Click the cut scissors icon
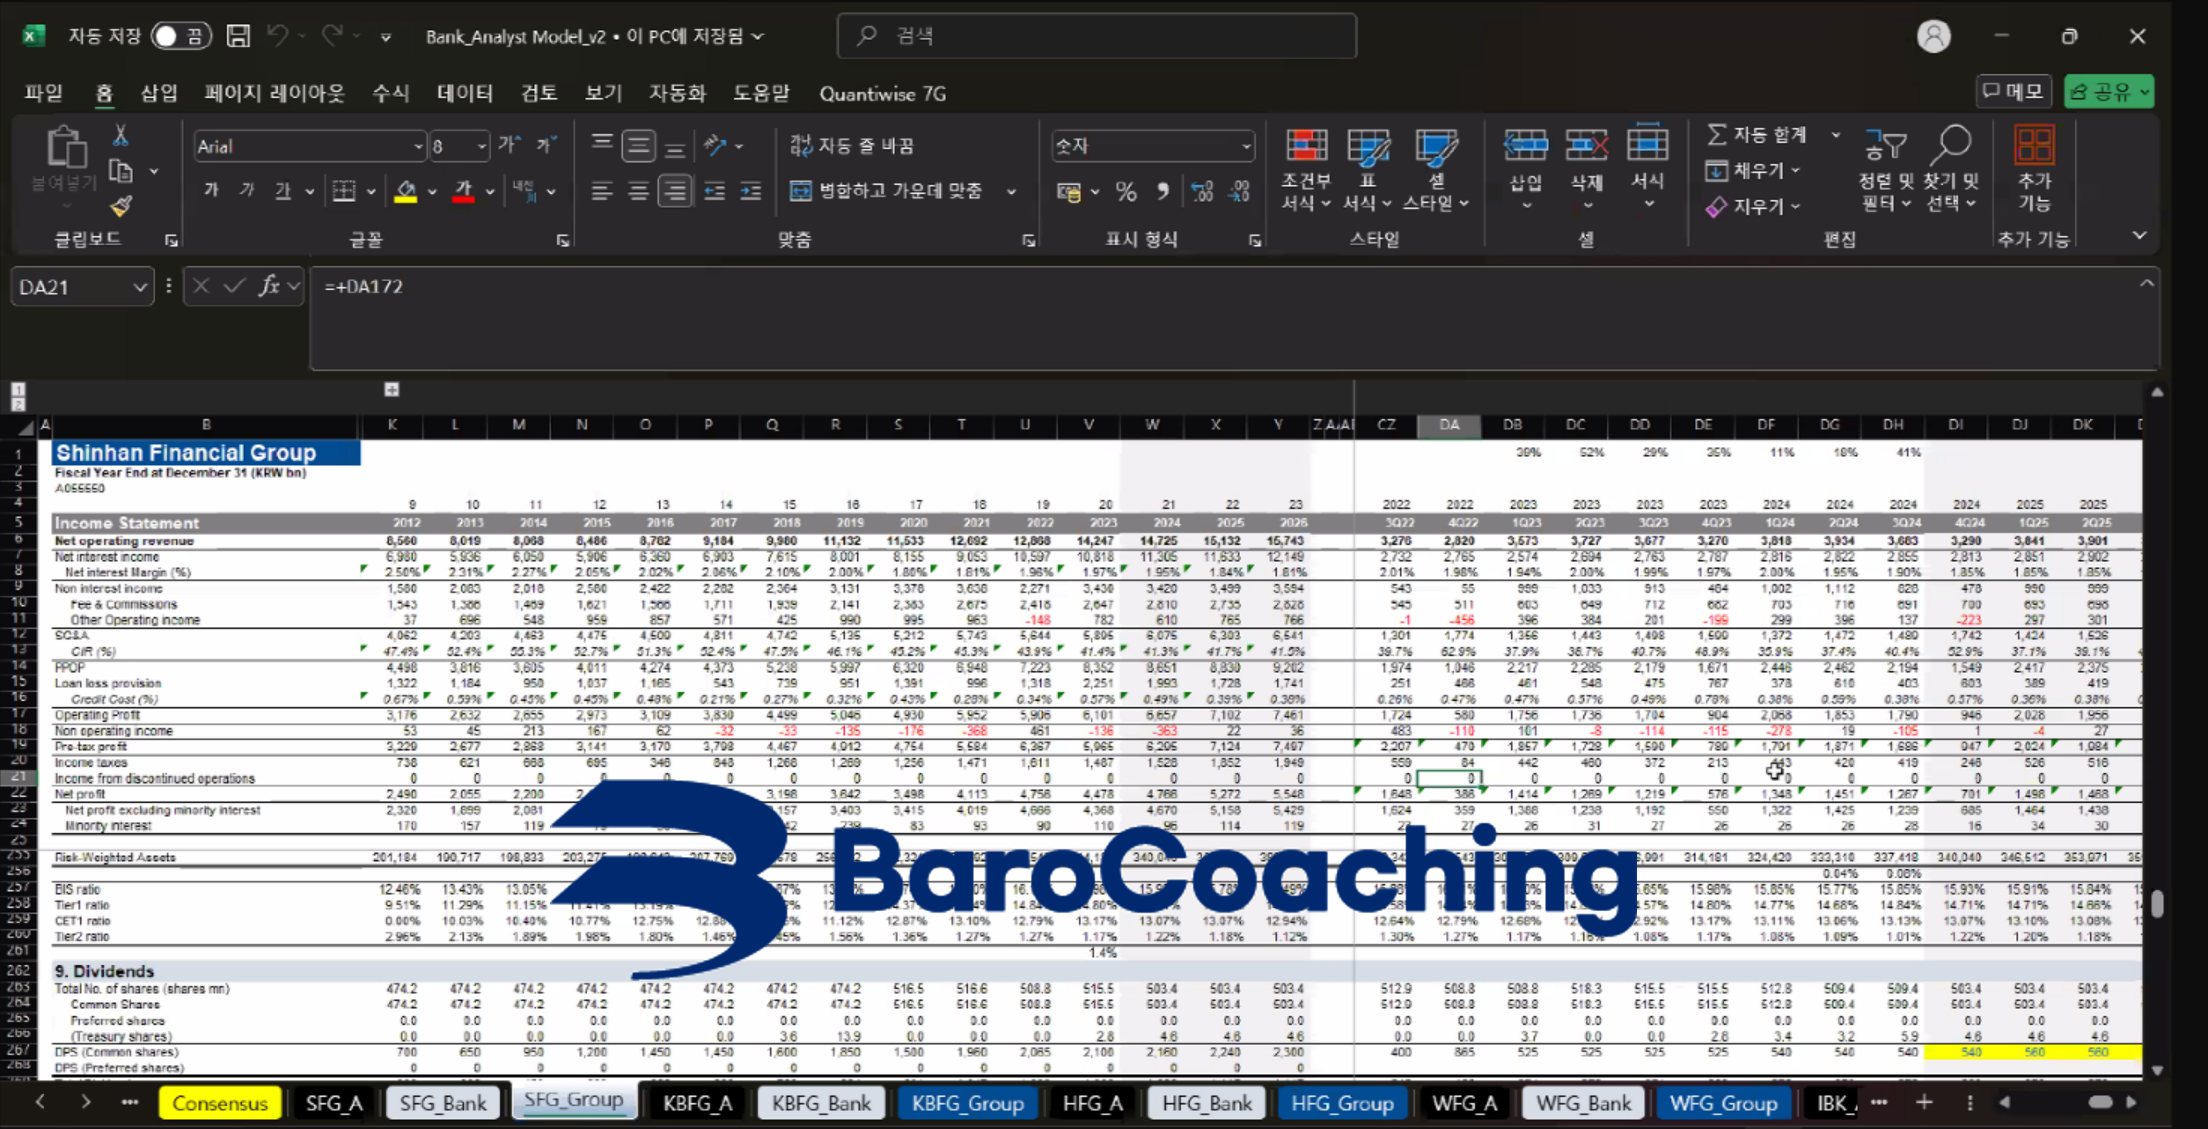2208x1129 pixels. click(120, 135)
